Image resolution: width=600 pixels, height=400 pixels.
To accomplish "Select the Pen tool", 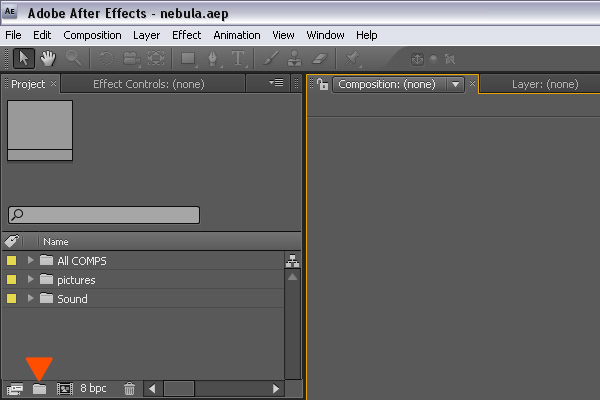I will click(213, 59).
